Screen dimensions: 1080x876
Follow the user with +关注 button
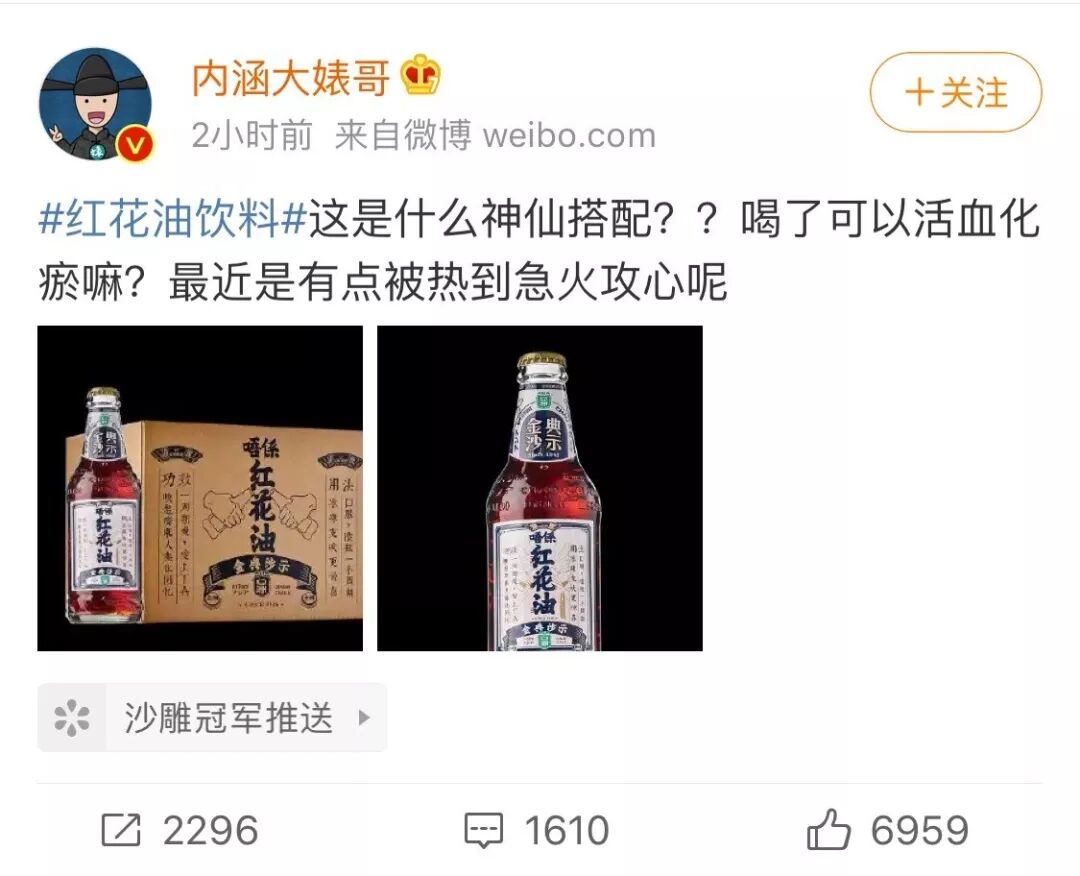(956, 92)
